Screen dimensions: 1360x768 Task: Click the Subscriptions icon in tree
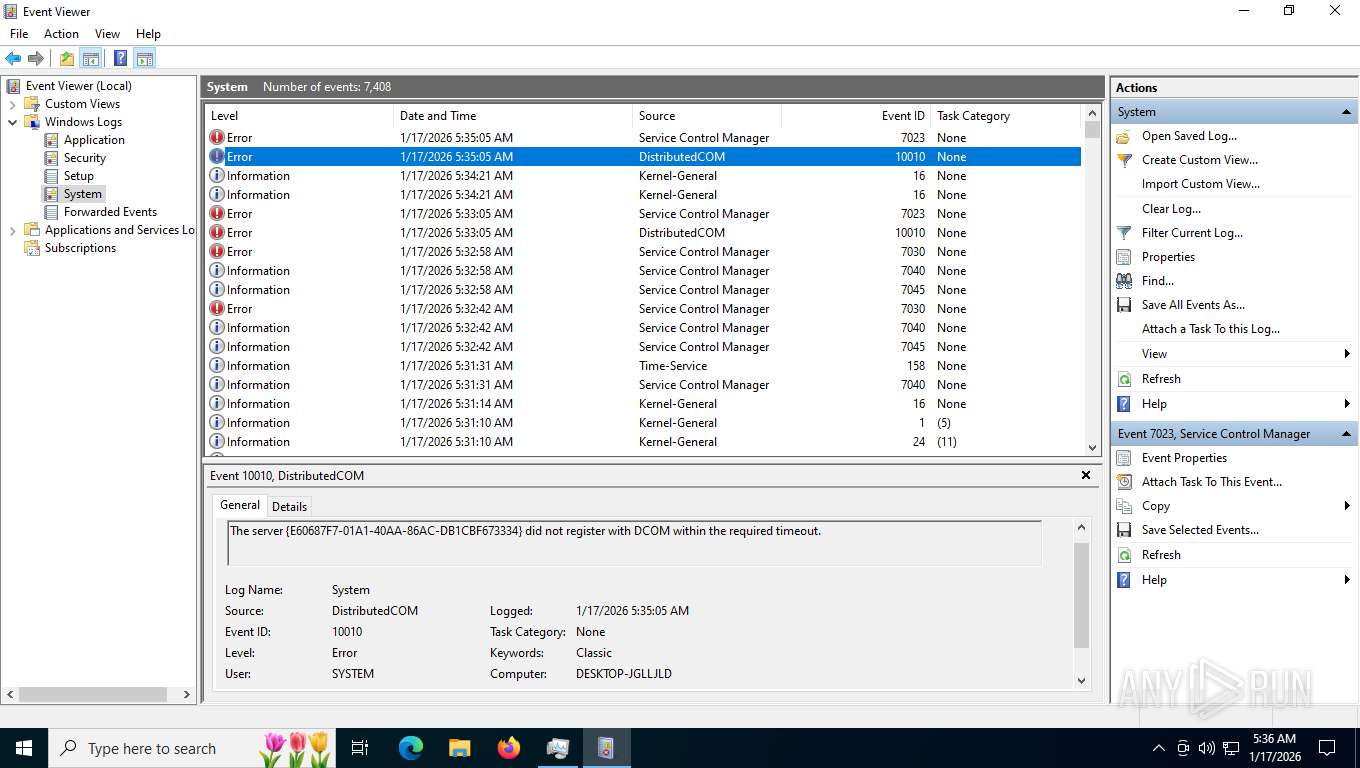[32, 248]
